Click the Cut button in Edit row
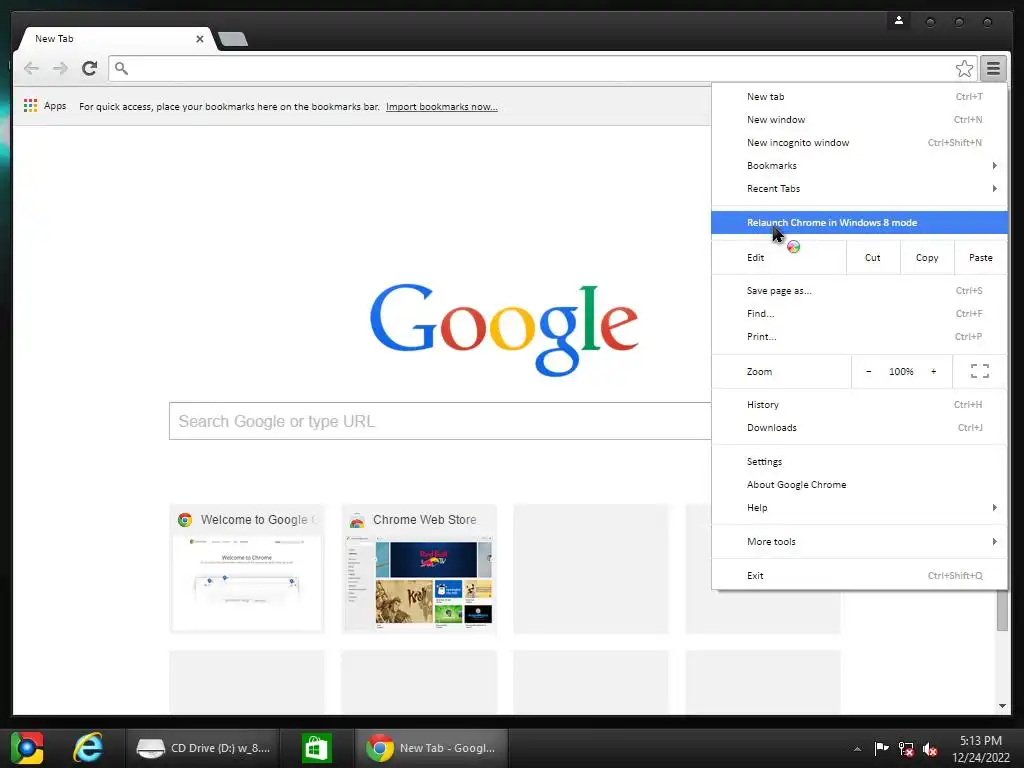1024x768 pixels. tap(872, 257)
